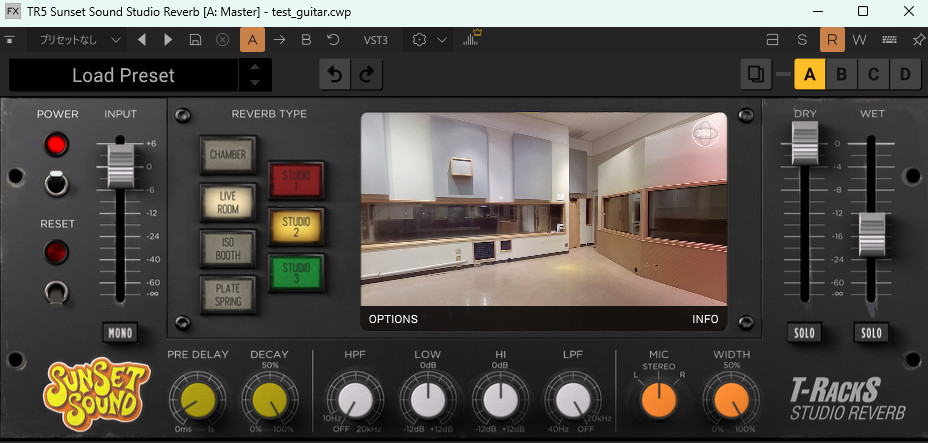
Task: Click the HI EQ knob
Action: tap(501, 400)
